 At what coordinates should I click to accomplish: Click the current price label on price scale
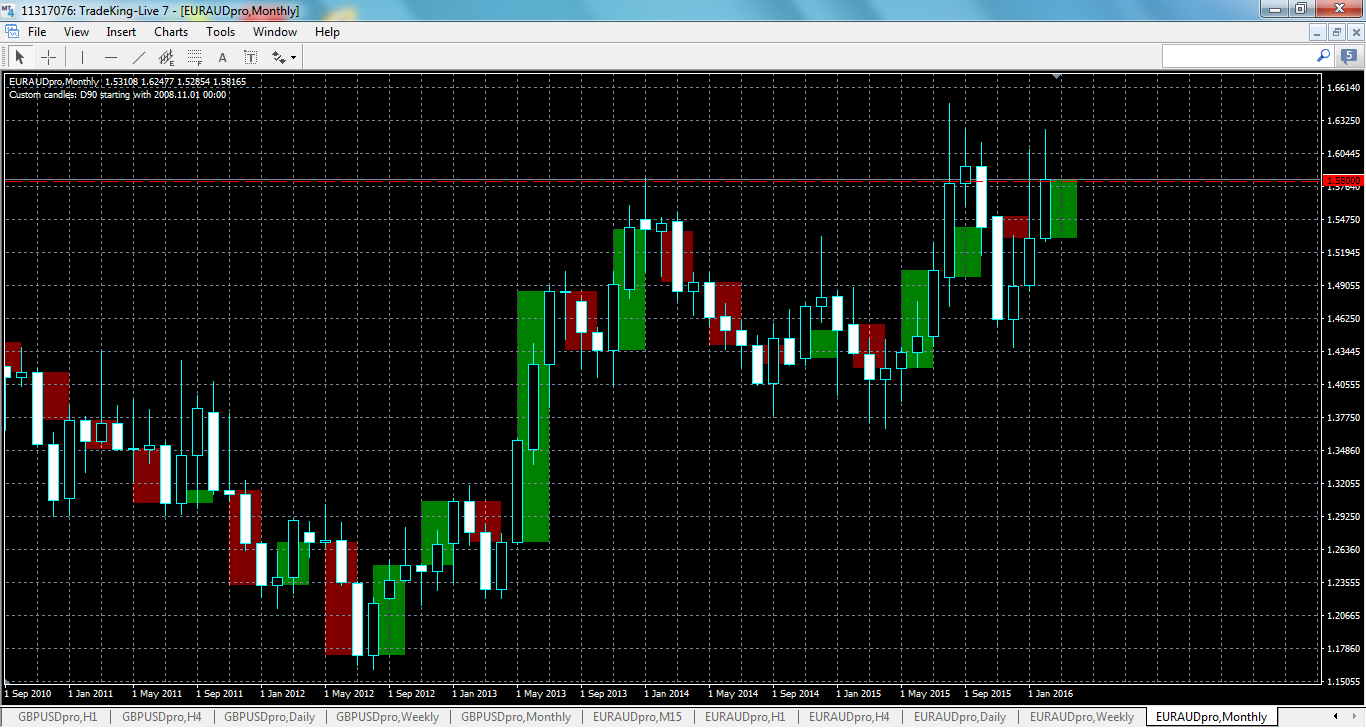(x=1343, y=181)
